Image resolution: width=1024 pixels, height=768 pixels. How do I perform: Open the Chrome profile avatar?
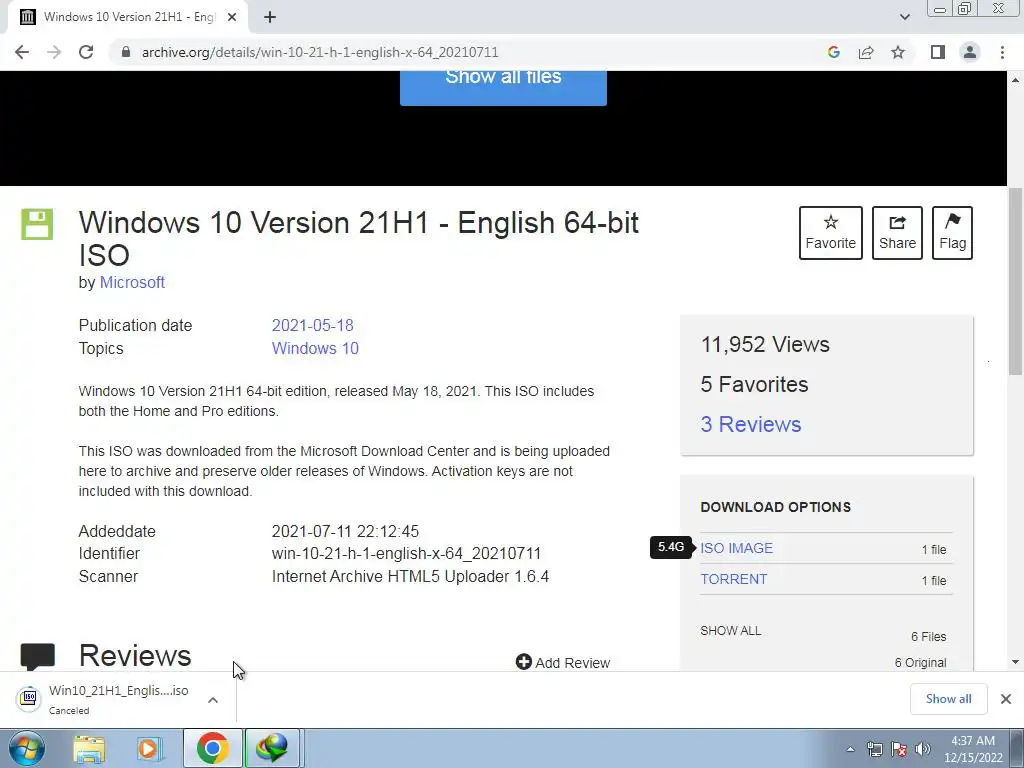970,52
